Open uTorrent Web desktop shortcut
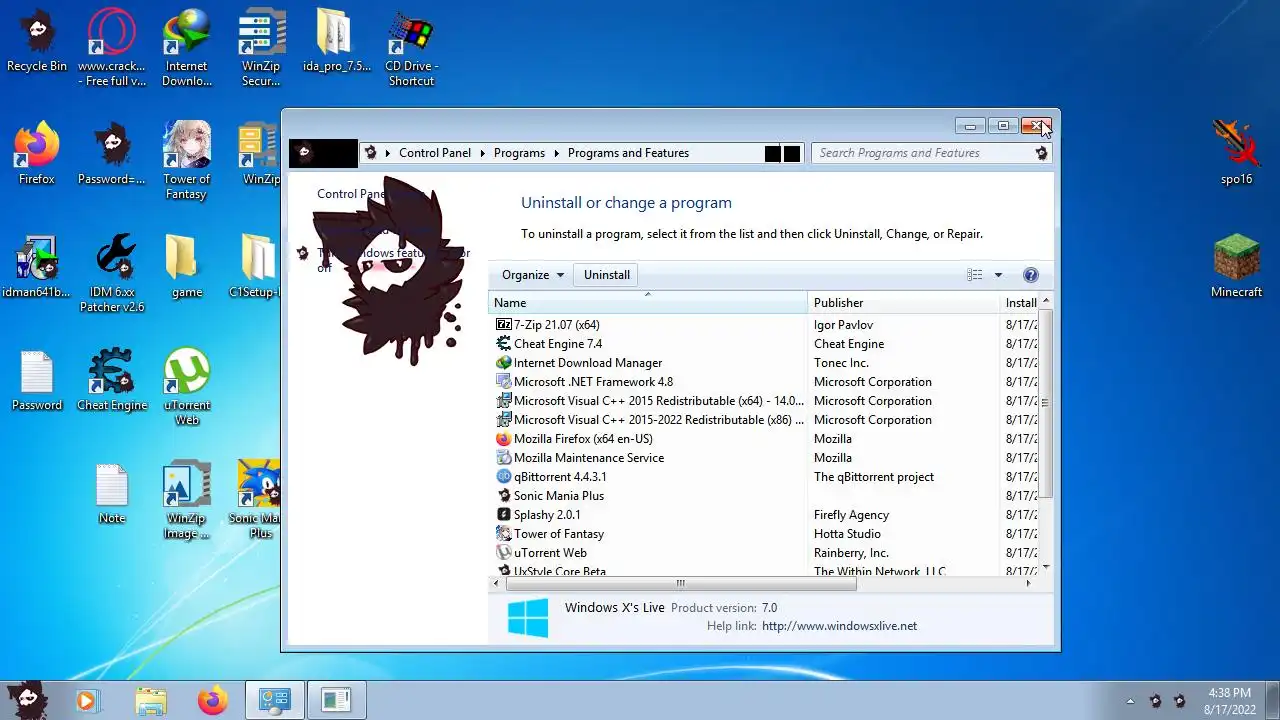 pyautogui.click(x=187, y=387)
